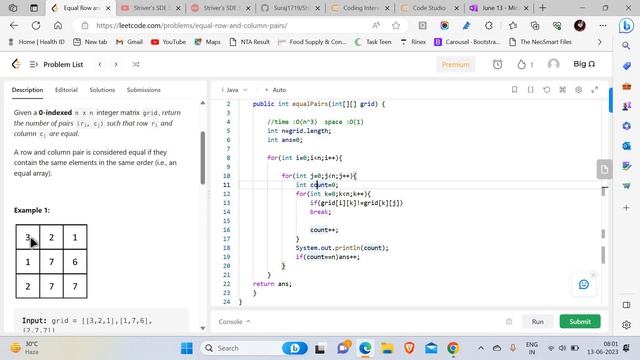Open the Gmail bookmark
This screenshot has height=360, width=640.
coord(129,42)
